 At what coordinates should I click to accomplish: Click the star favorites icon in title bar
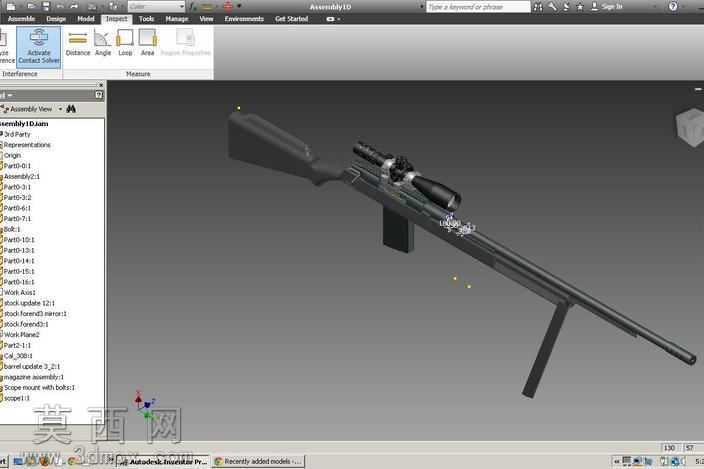tap(580, 7)
